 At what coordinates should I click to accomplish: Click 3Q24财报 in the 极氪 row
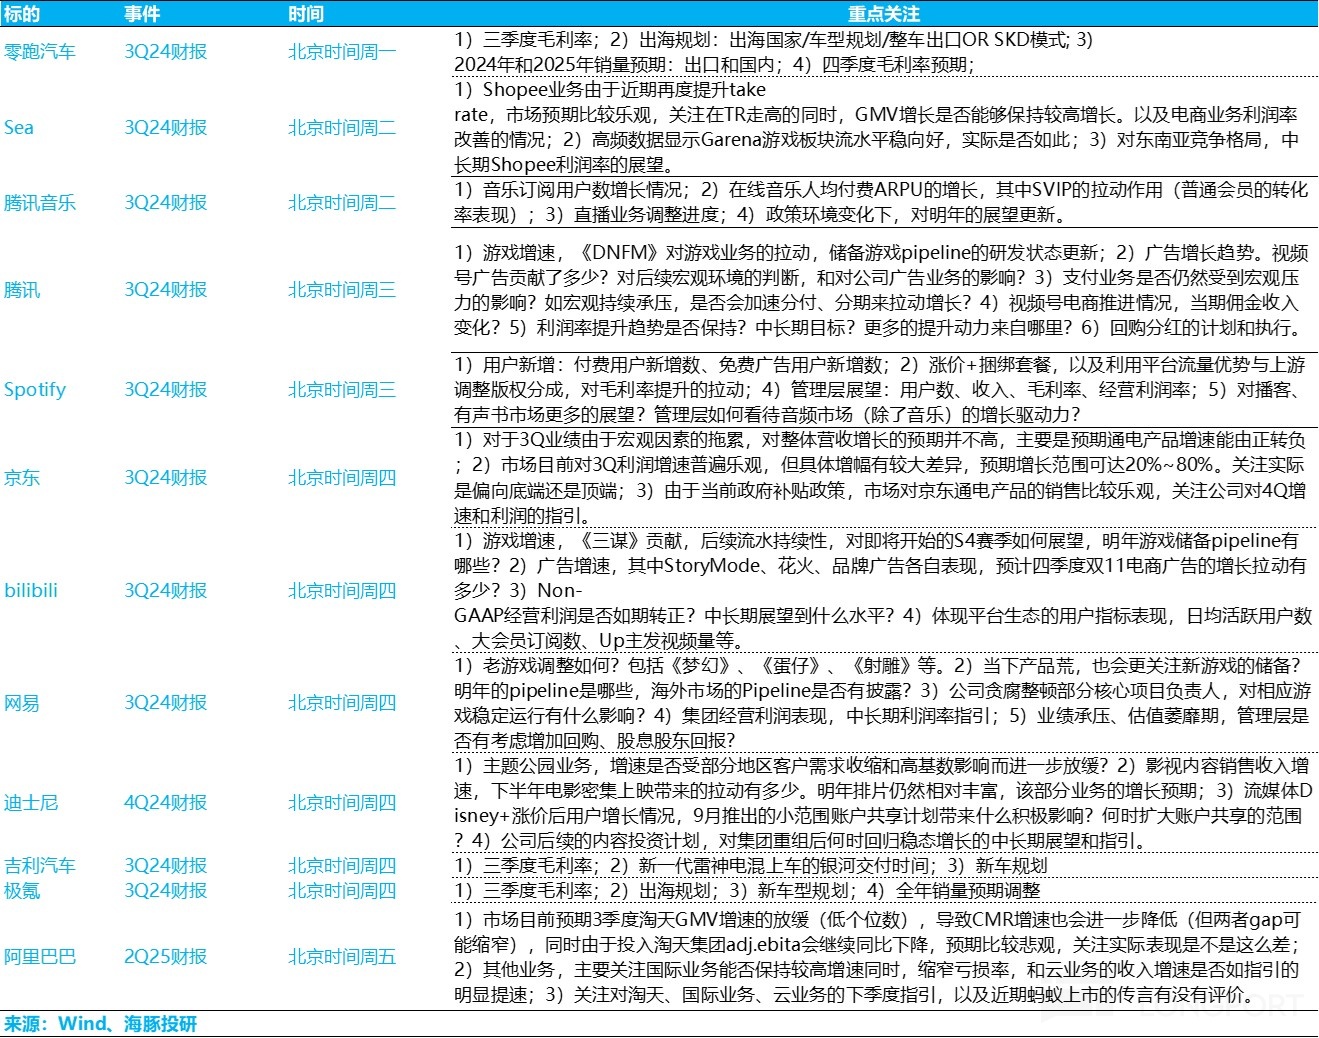(x=166, y=891)
